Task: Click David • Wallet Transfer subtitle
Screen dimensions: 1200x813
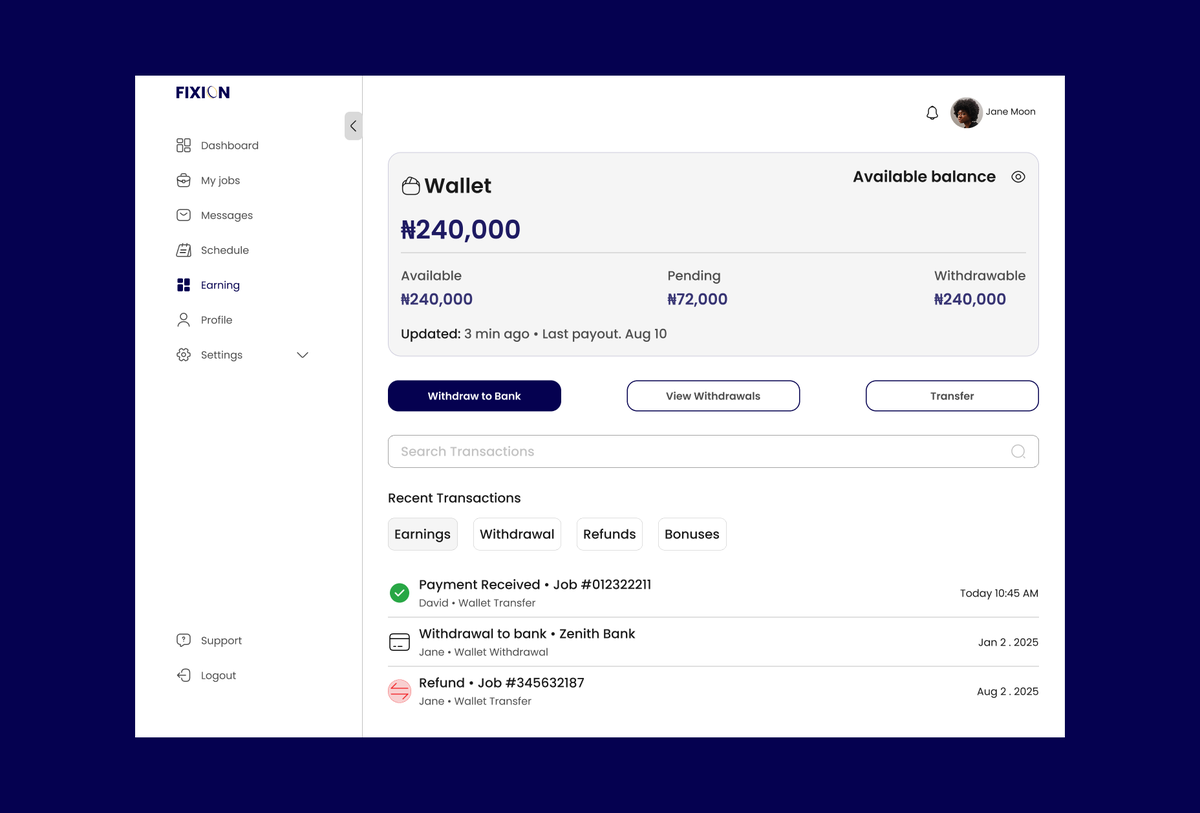Action: tap(477, 603)
